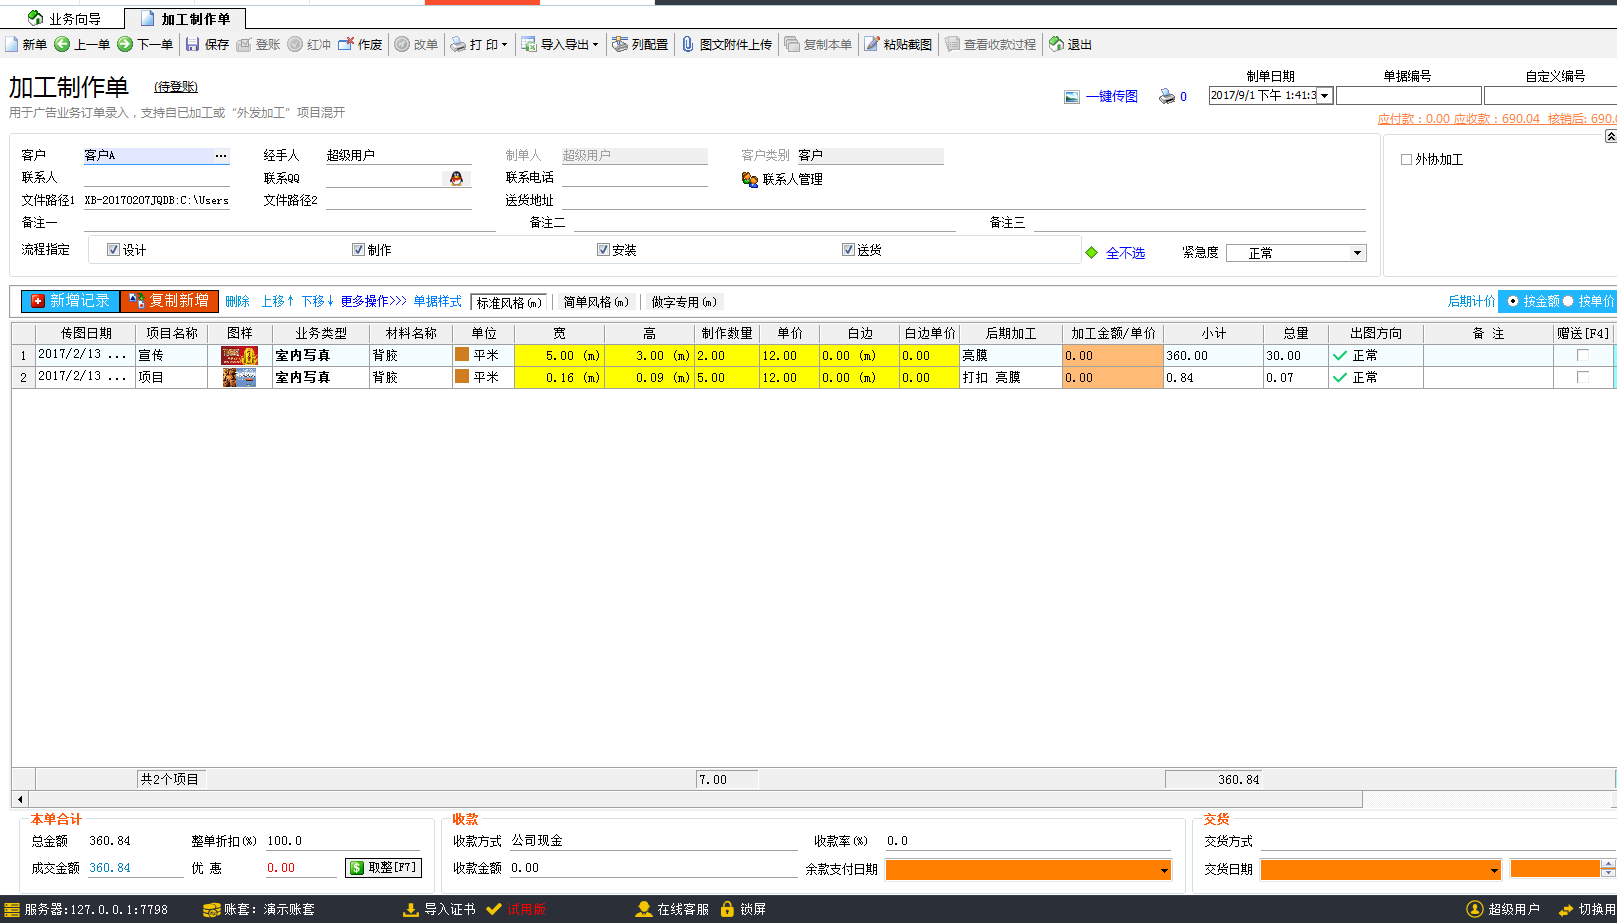Expand the 紧急度 dropdown
The width and height of the screenshot is (1617, 923).
[1357, 253]
